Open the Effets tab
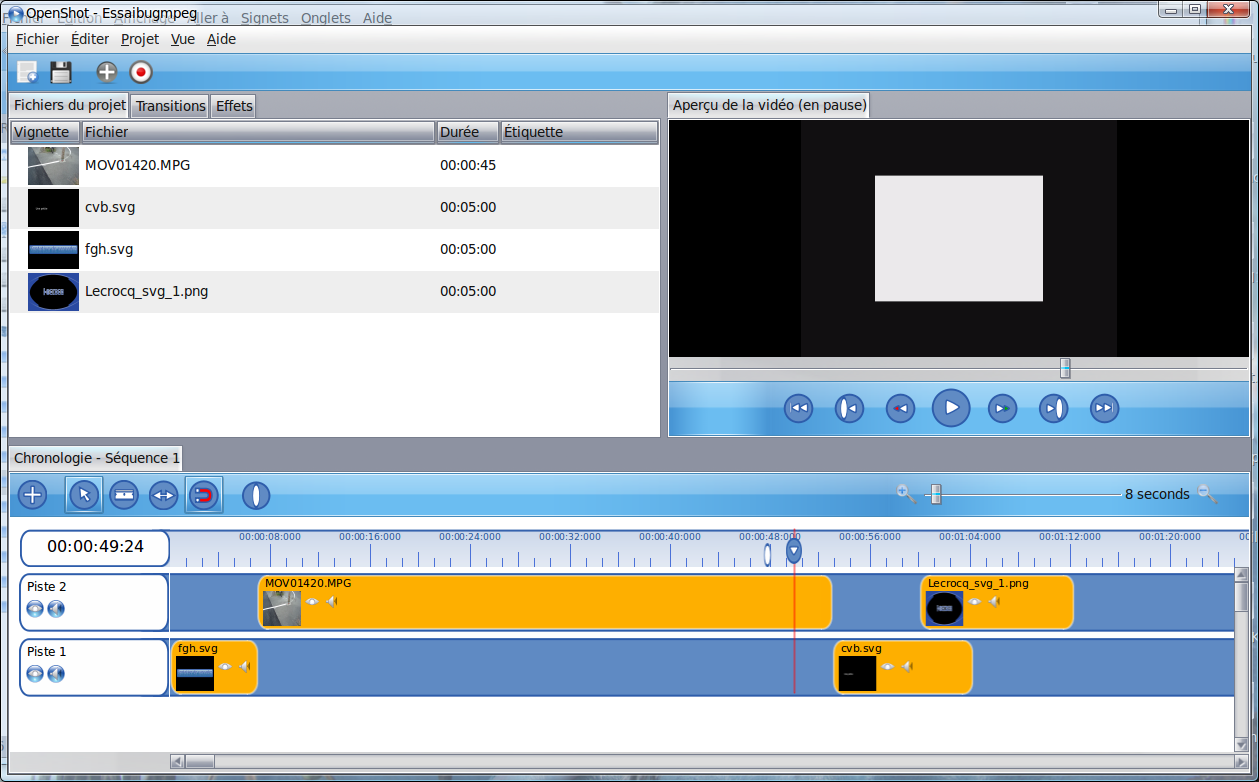The width and height of the screenshot is (1259, 782). pyautogui.click(x=234, y=106)
